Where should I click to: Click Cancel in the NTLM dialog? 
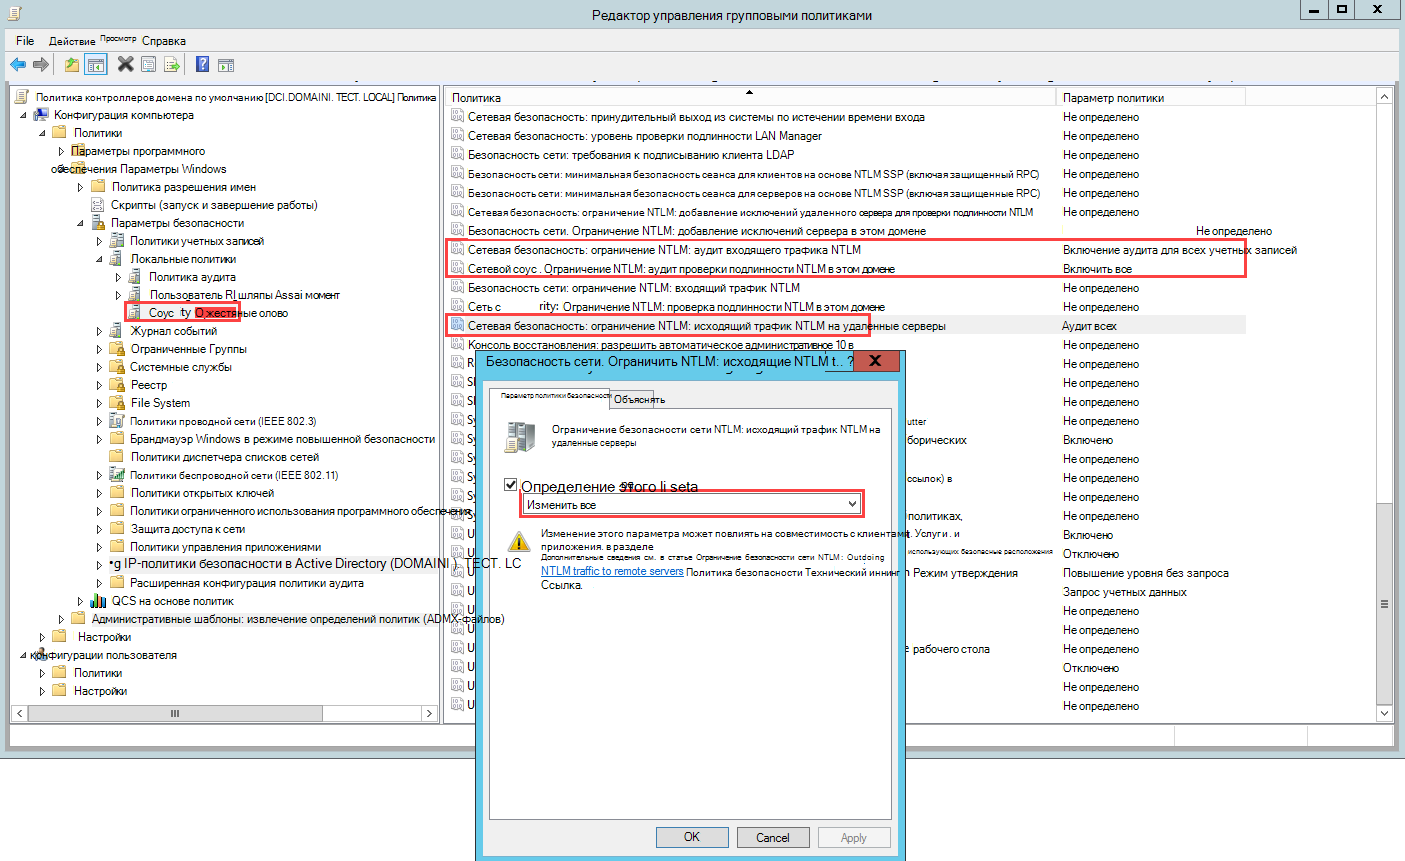[x=773, y=837]
